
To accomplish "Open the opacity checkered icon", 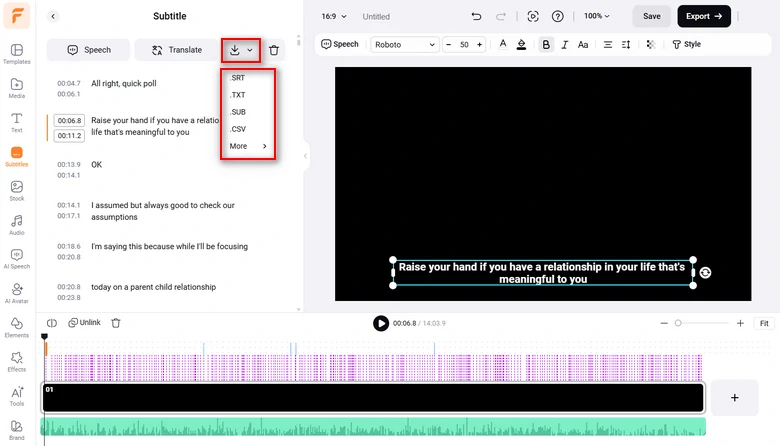I will click(650, 44).
